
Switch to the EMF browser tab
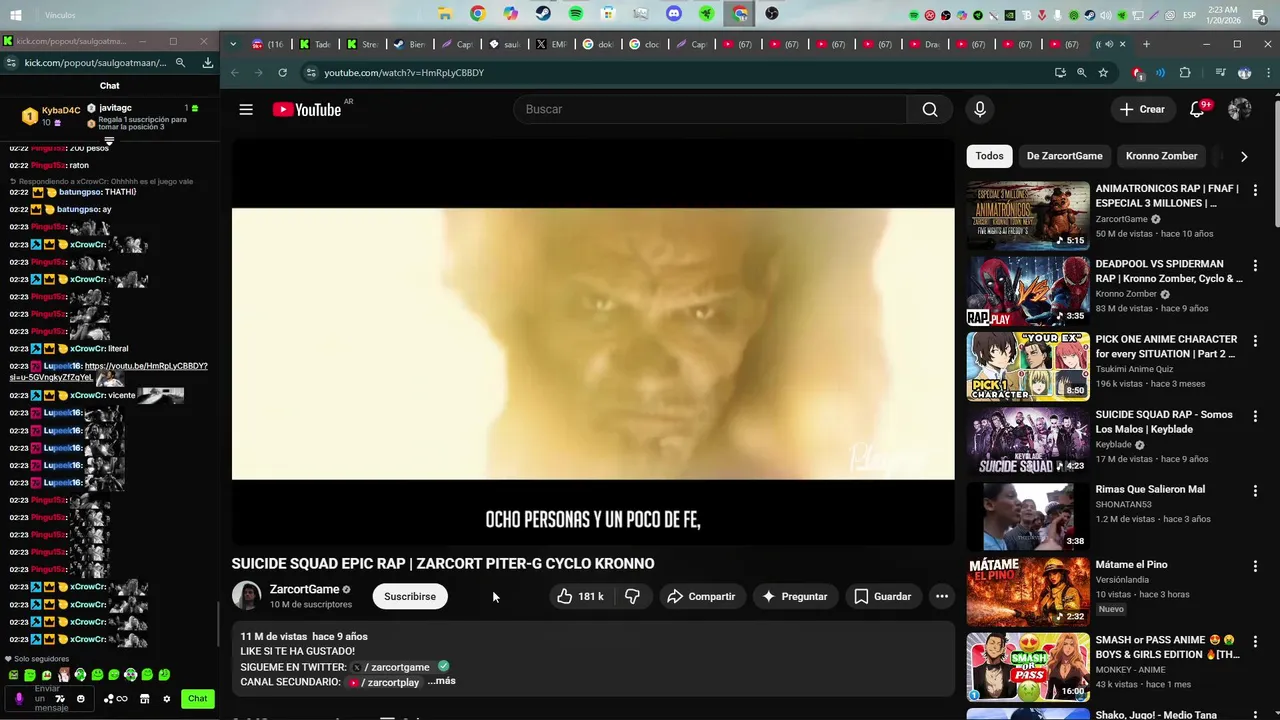[551, 44]
